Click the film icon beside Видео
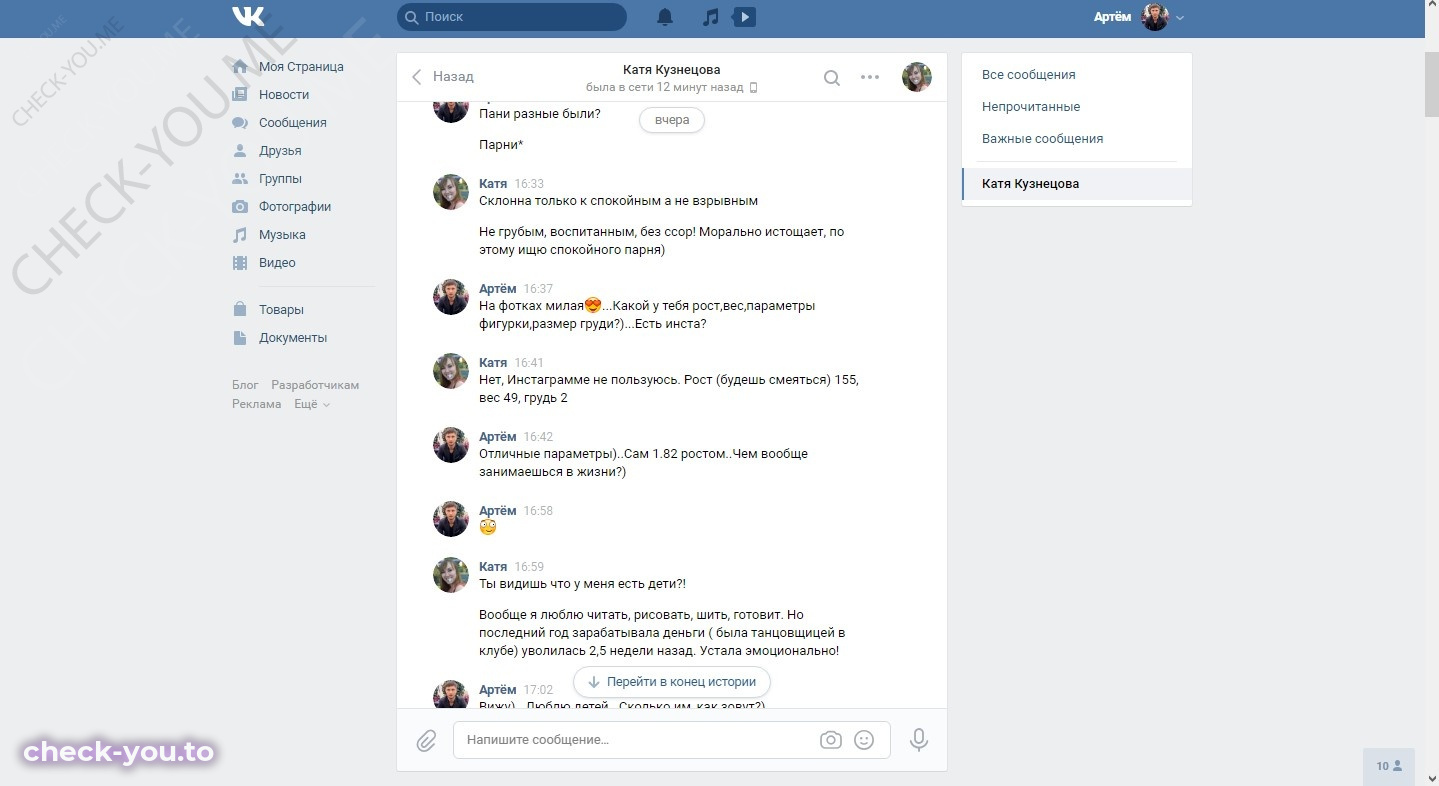The width and height of the screenshot is (1439, 786). 240,263
